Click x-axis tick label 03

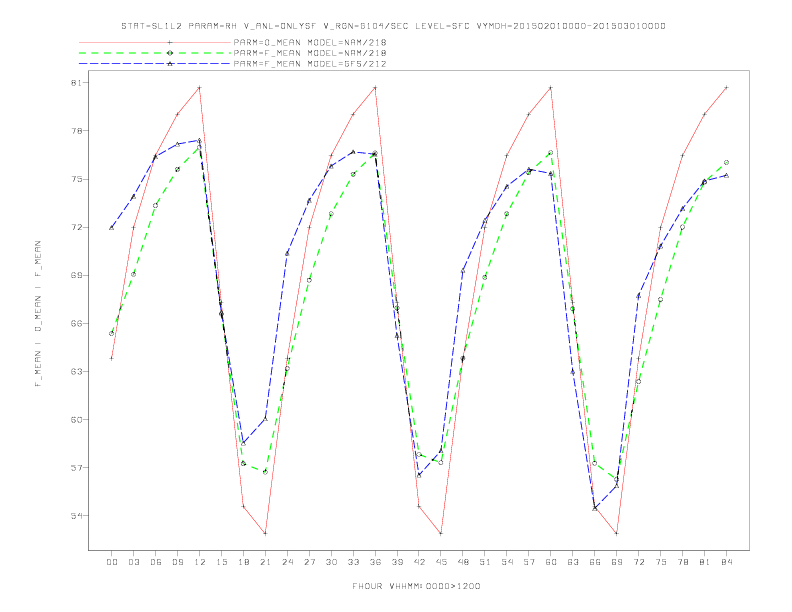[133, 562]
